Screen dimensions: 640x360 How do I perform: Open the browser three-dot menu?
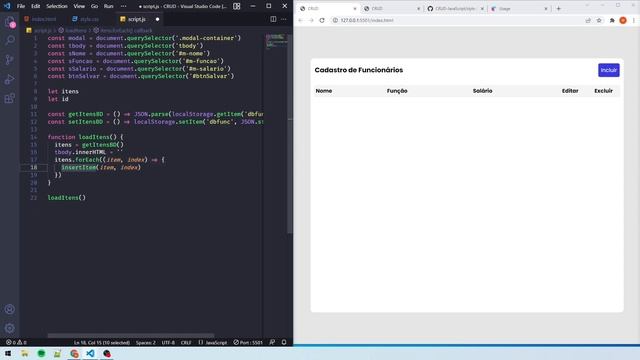(634, 20)
